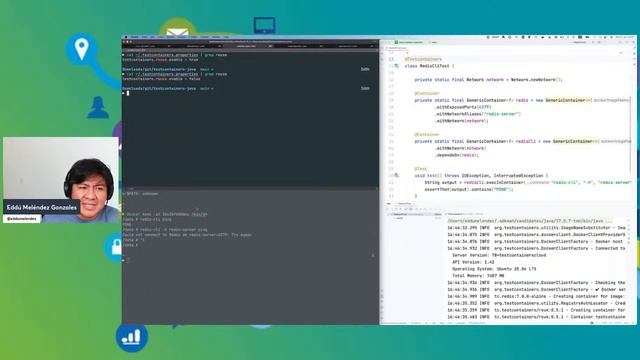
Task: Click the RegistryAuthLocator log line
Action: (x=536, y=303)
